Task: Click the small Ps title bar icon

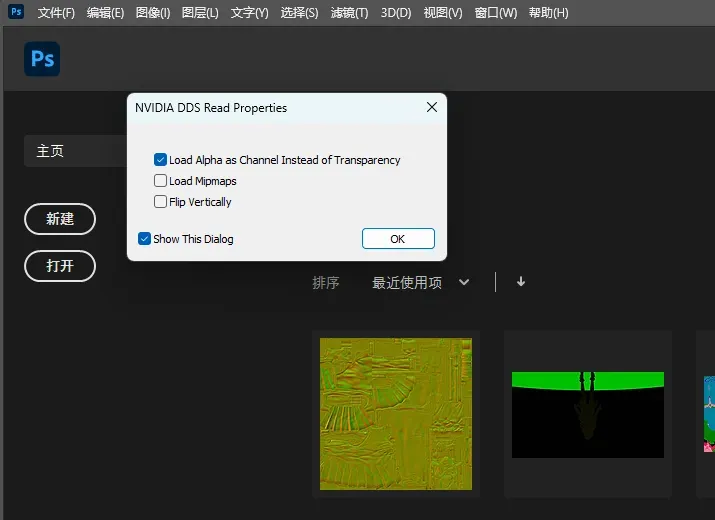Action: (16, 12)
